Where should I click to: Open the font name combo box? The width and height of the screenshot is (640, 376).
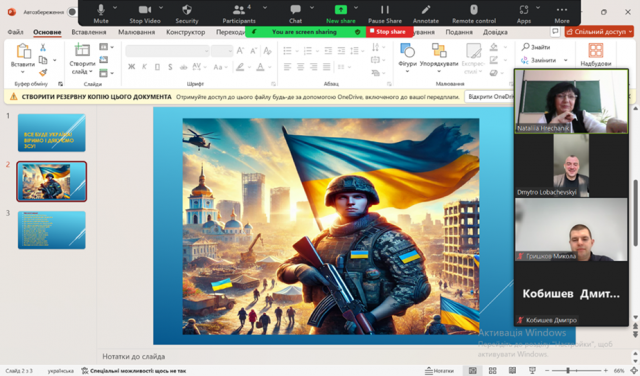[x=167, y=51]
